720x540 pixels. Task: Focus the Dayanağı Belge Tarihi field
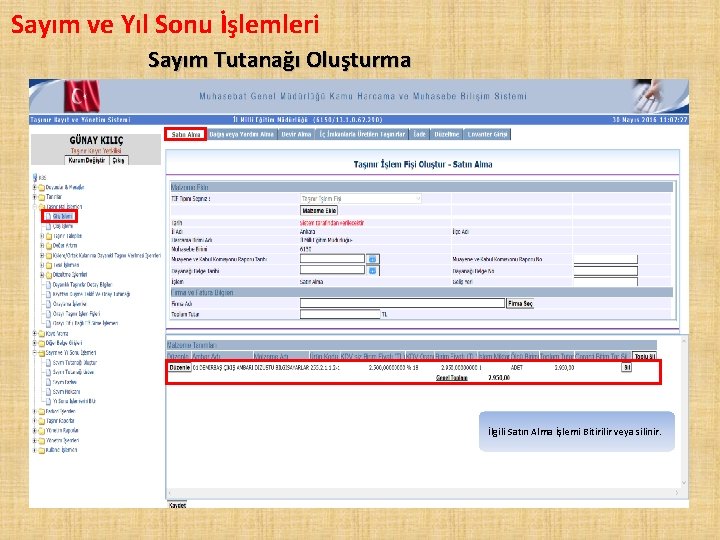(332, 270)
